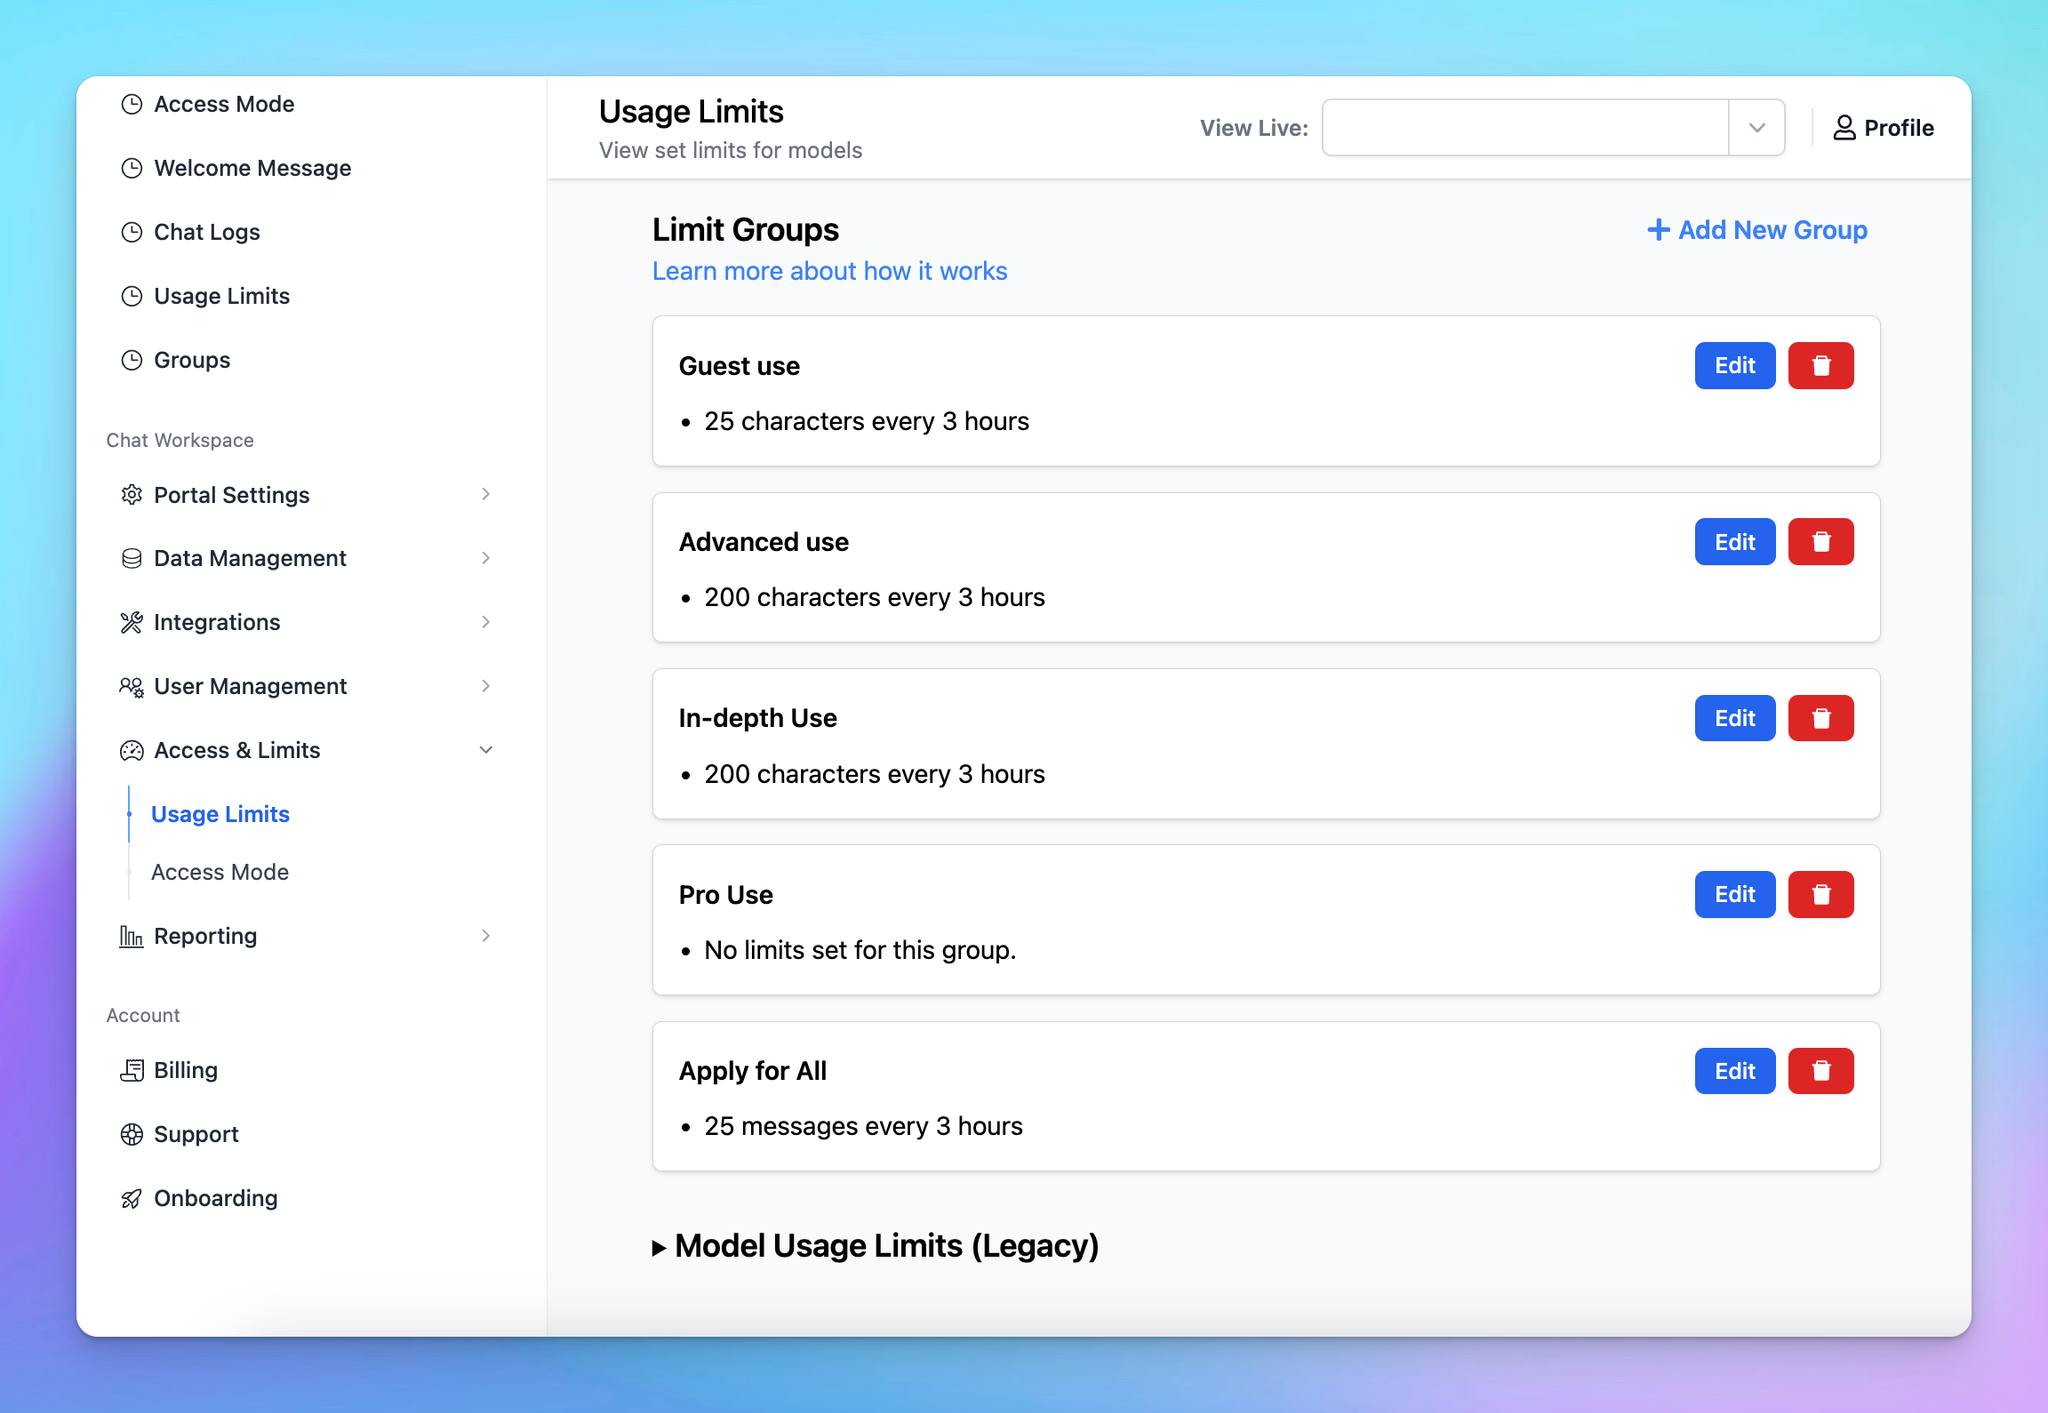Delete the Apply for All group

click(x=1820, y=1071)
